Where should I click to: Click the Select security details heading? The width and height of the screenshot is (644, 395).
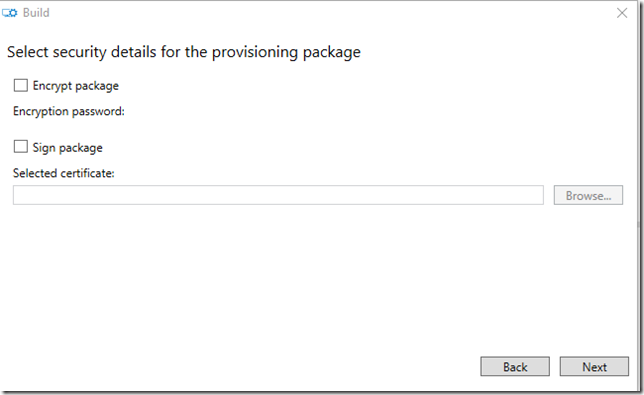(x=184, y=53)
